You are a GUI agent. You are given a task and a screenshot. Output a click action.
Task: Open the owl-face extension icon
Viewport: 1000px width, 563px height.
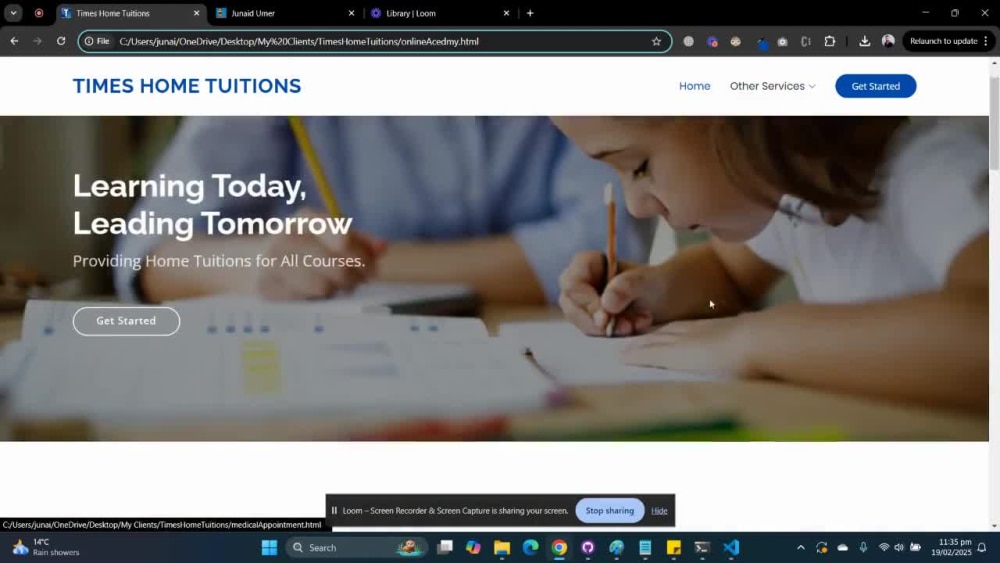click(735, 41)
